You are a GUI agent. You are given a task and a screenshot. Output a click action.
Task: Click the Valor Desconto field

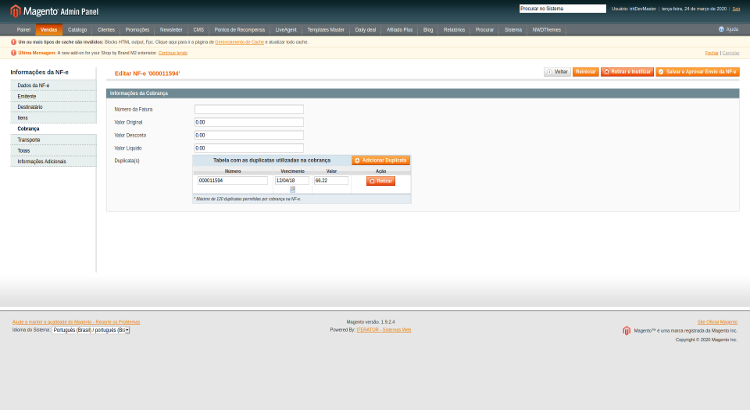pyautogui.click(x=249, y=135)
